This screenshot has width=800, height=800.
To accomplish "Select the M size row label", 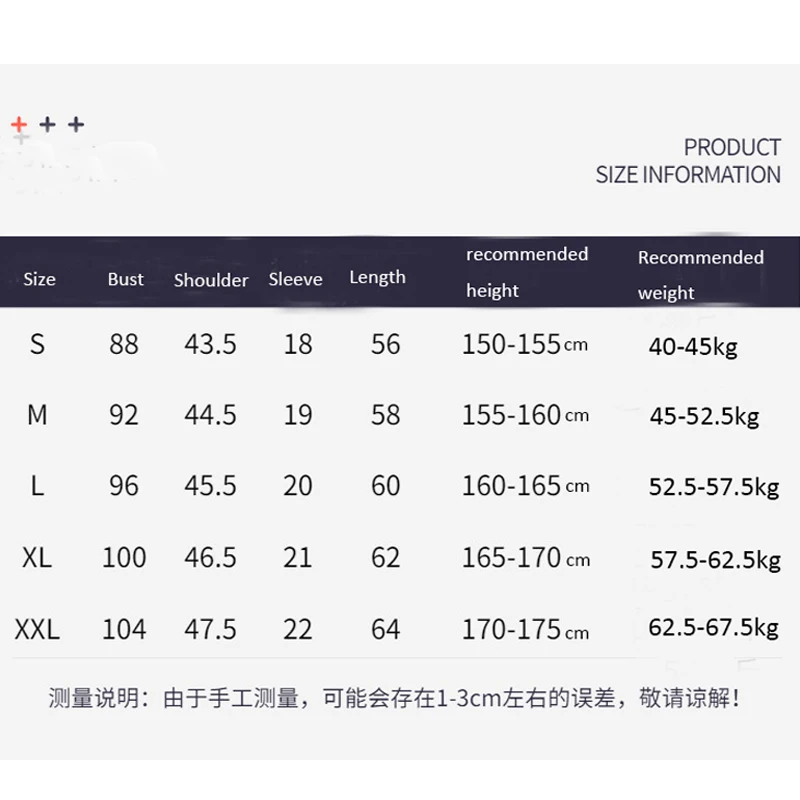I will coord(38,414).
